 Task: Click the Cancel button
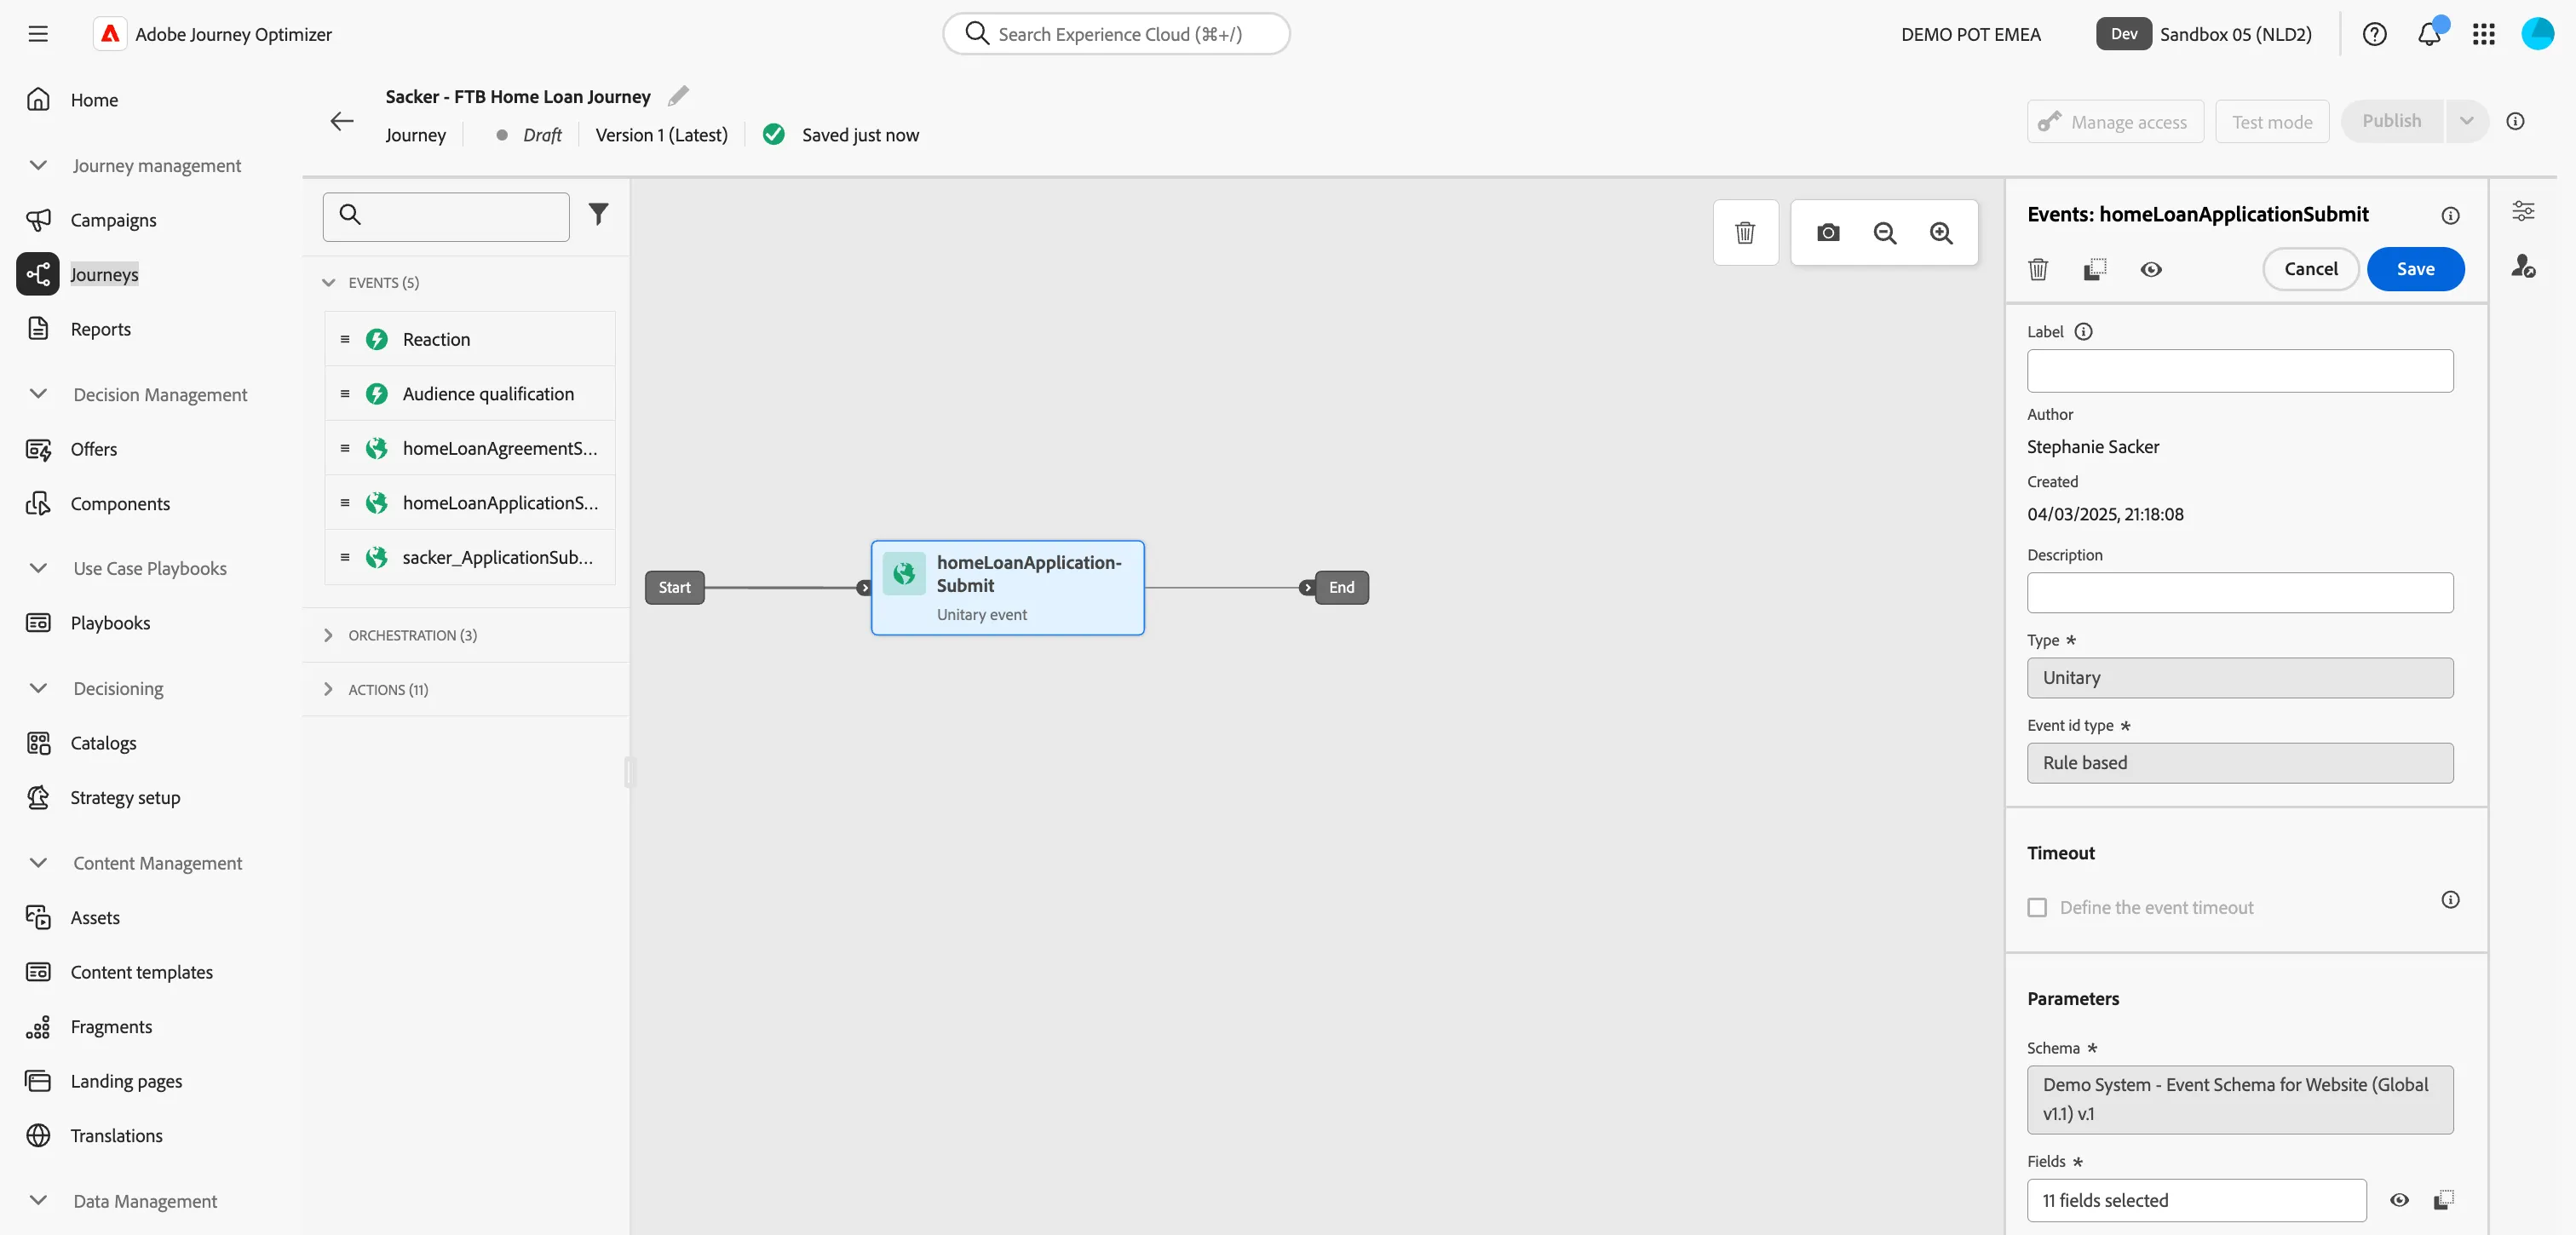pyautogui.click(x=2310, y=269)
